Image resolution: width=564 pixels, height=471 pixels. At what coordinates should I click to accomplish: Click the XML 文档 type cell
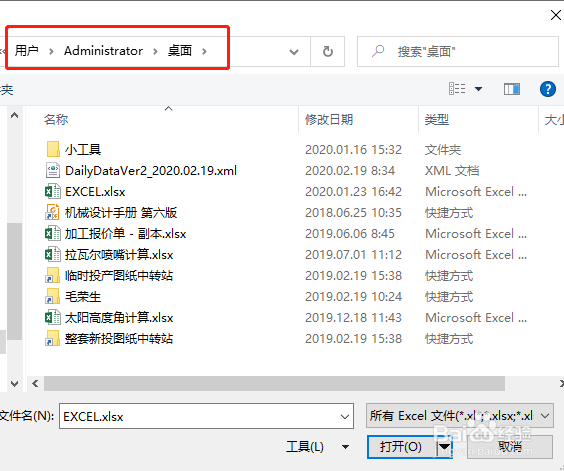click(452, 171)
